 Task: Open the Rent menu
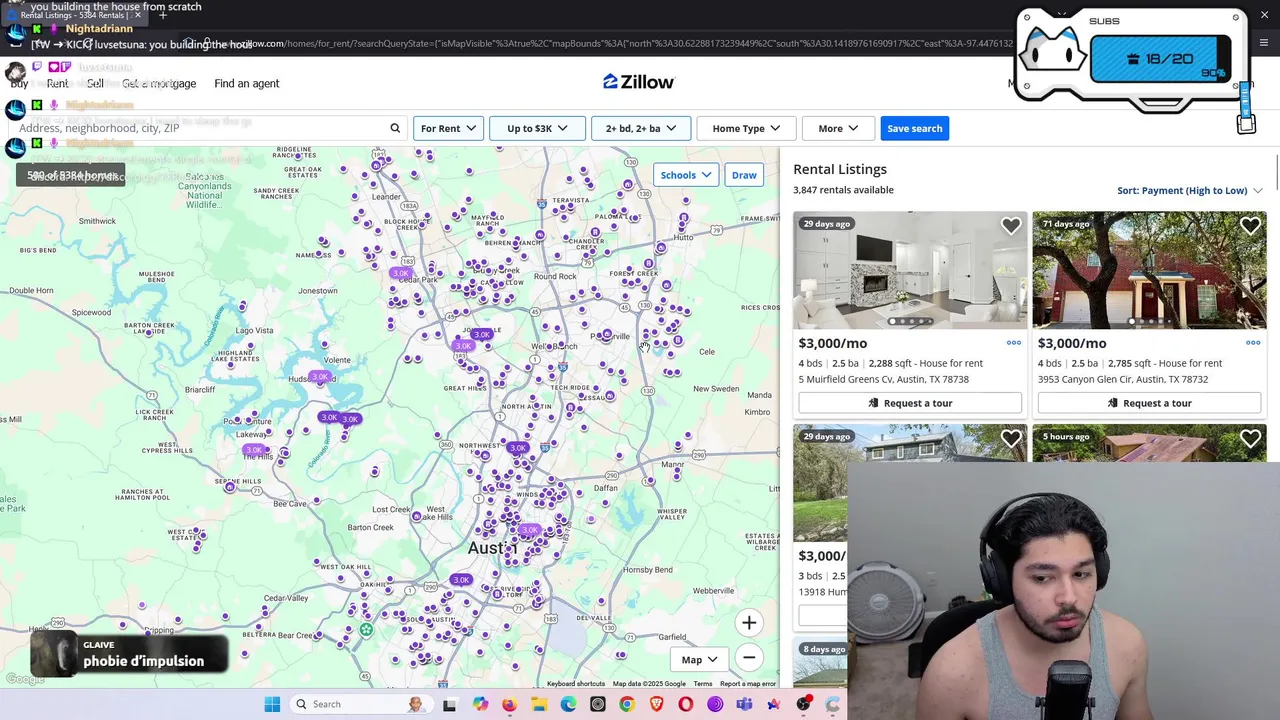click(x=57, y=83)
